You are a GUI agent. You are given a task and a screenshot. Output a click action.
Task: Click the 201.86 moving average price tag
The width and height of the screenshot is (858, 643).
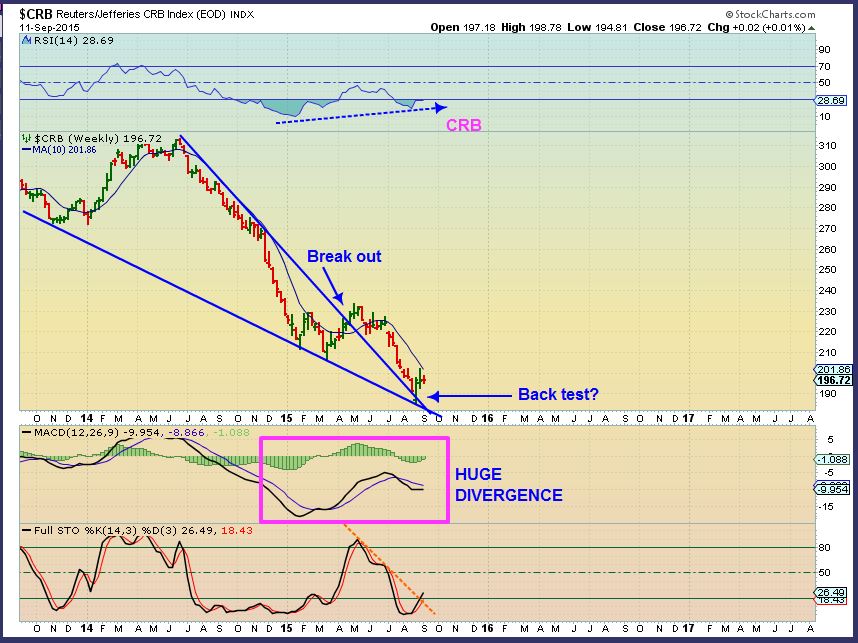pos(834,370)
